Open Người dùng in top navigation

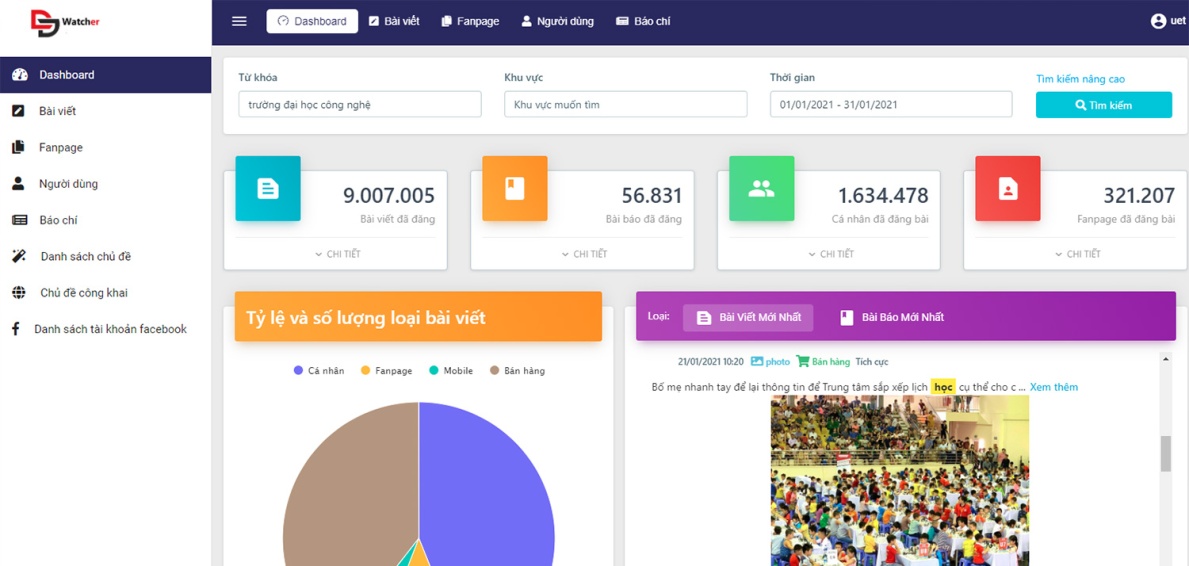click(557, 21)
